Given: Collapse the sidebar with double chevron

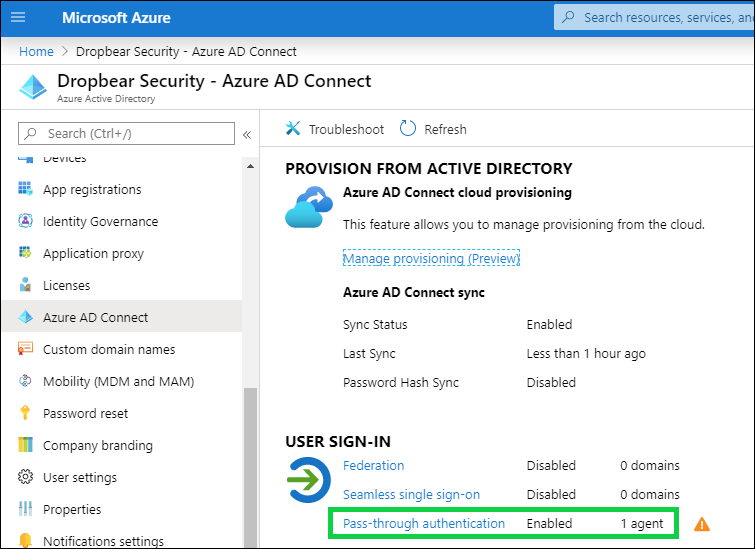Looking at the screenshot, I should [247, 134].
